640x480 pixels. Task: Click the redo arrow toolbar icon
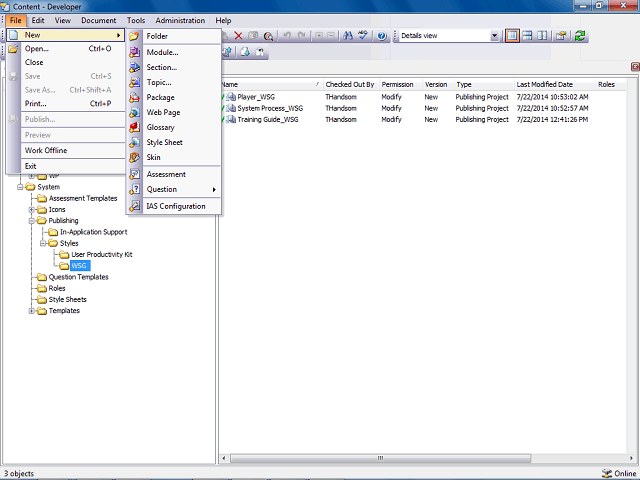(302, 36)
